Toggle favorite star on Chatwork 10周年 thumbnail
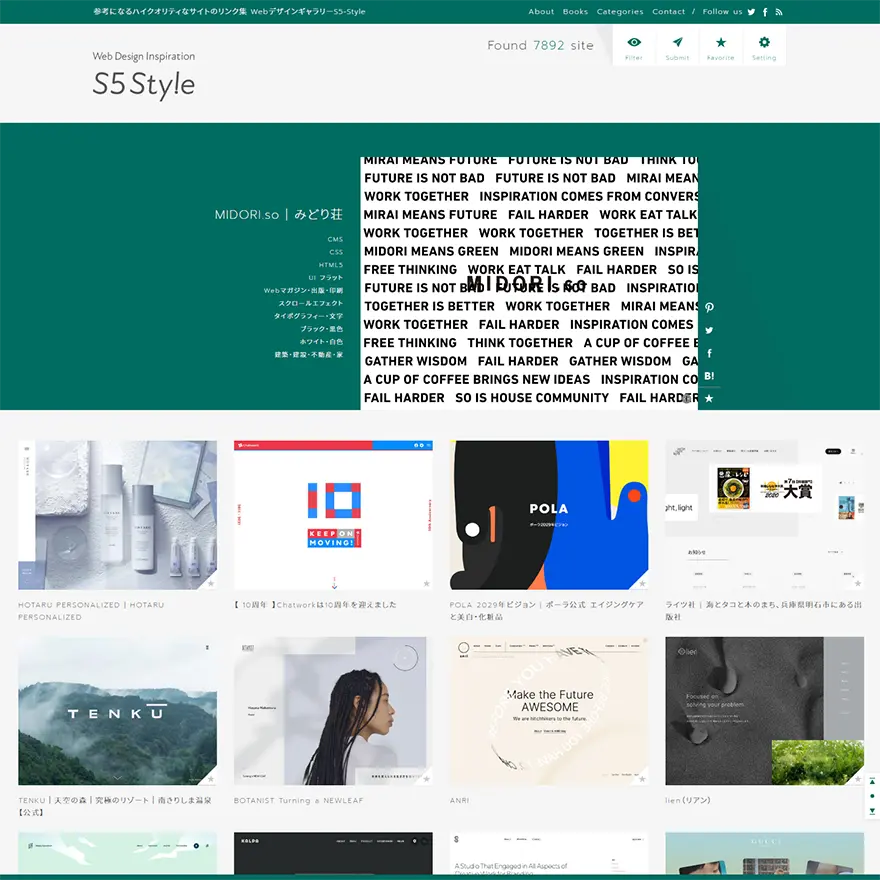 coord(427,584)
